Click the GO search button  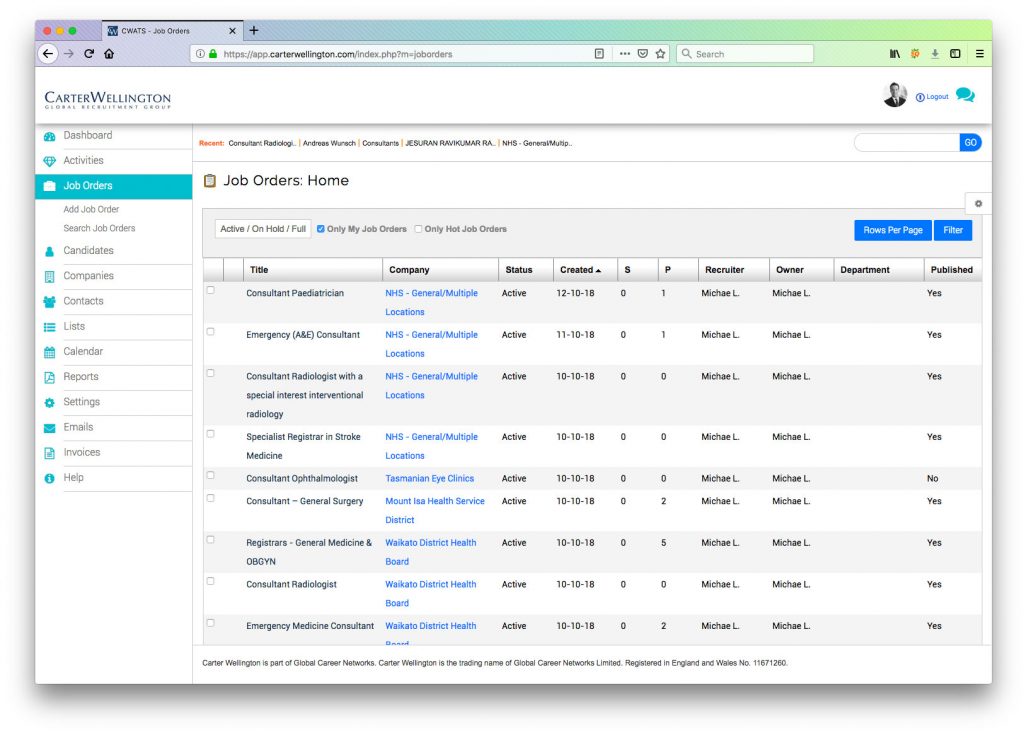coord(970,142)
